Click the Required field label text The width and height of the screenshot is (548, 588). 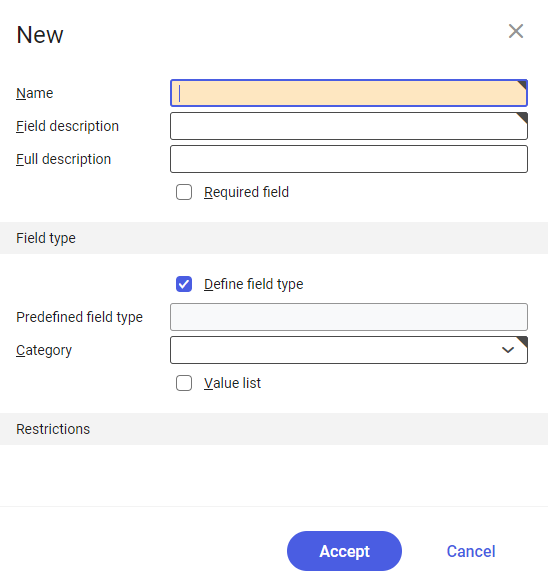tap(246, 192)
